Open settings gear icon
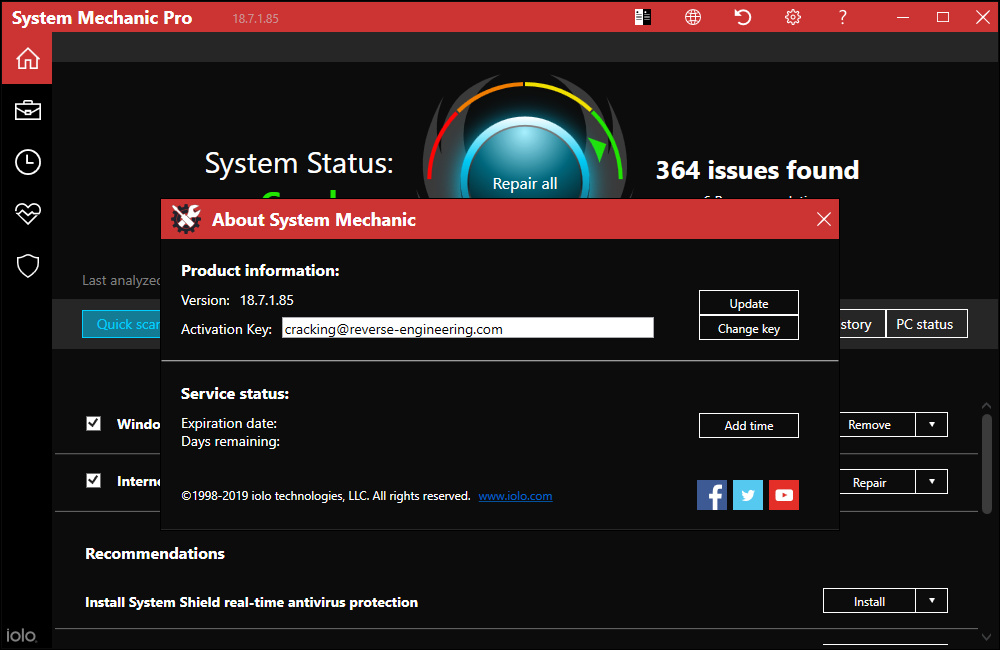1000x650 pixels. [x=793, y=17]
